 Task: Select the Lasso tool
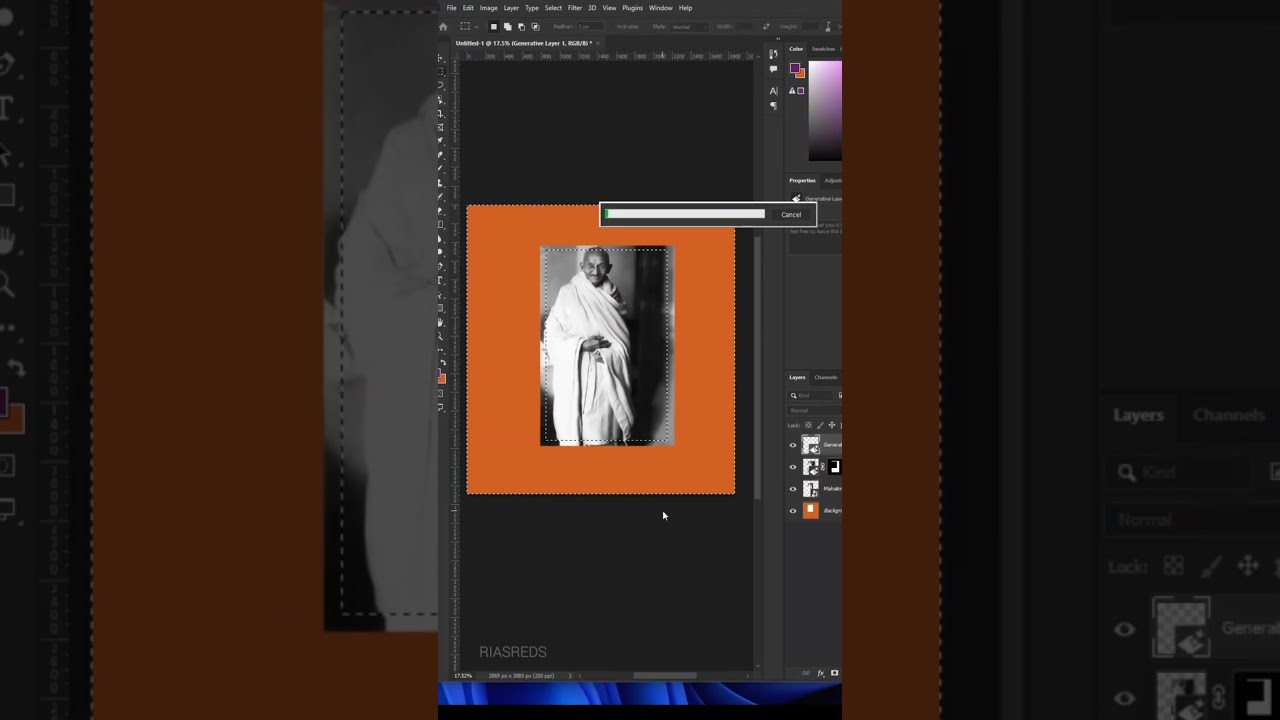point(441,86)
